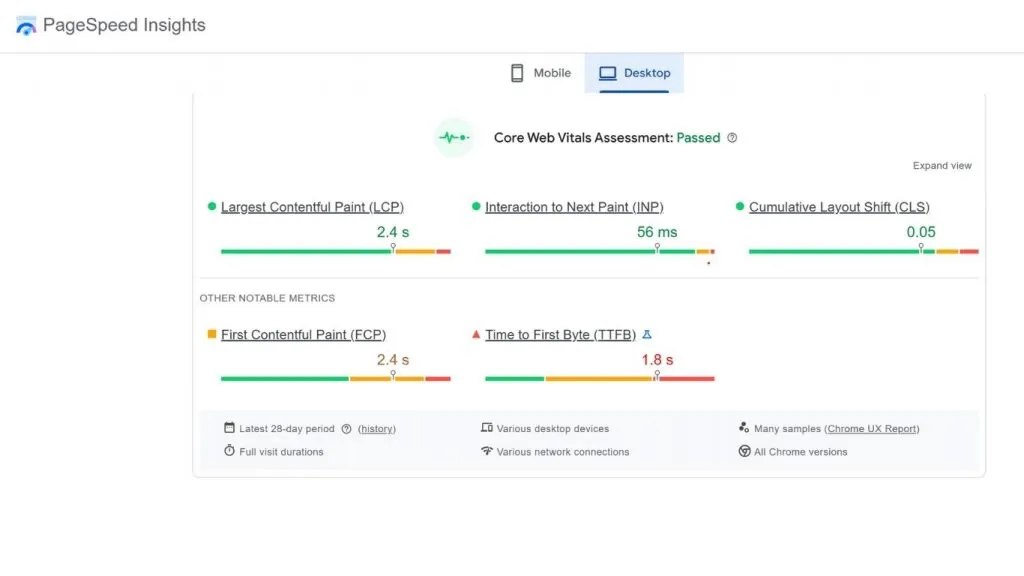The height and width of the screenshot is (576, 1024).
Task: Click the FCP distribution bar marker
Action: point(393,376)
